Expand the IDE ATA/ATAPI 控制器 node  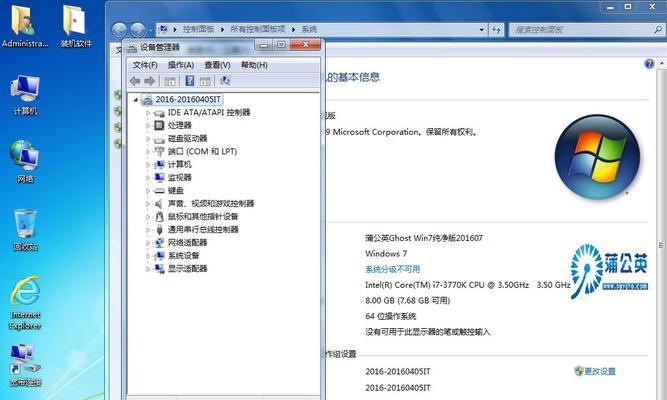[148, 113]
